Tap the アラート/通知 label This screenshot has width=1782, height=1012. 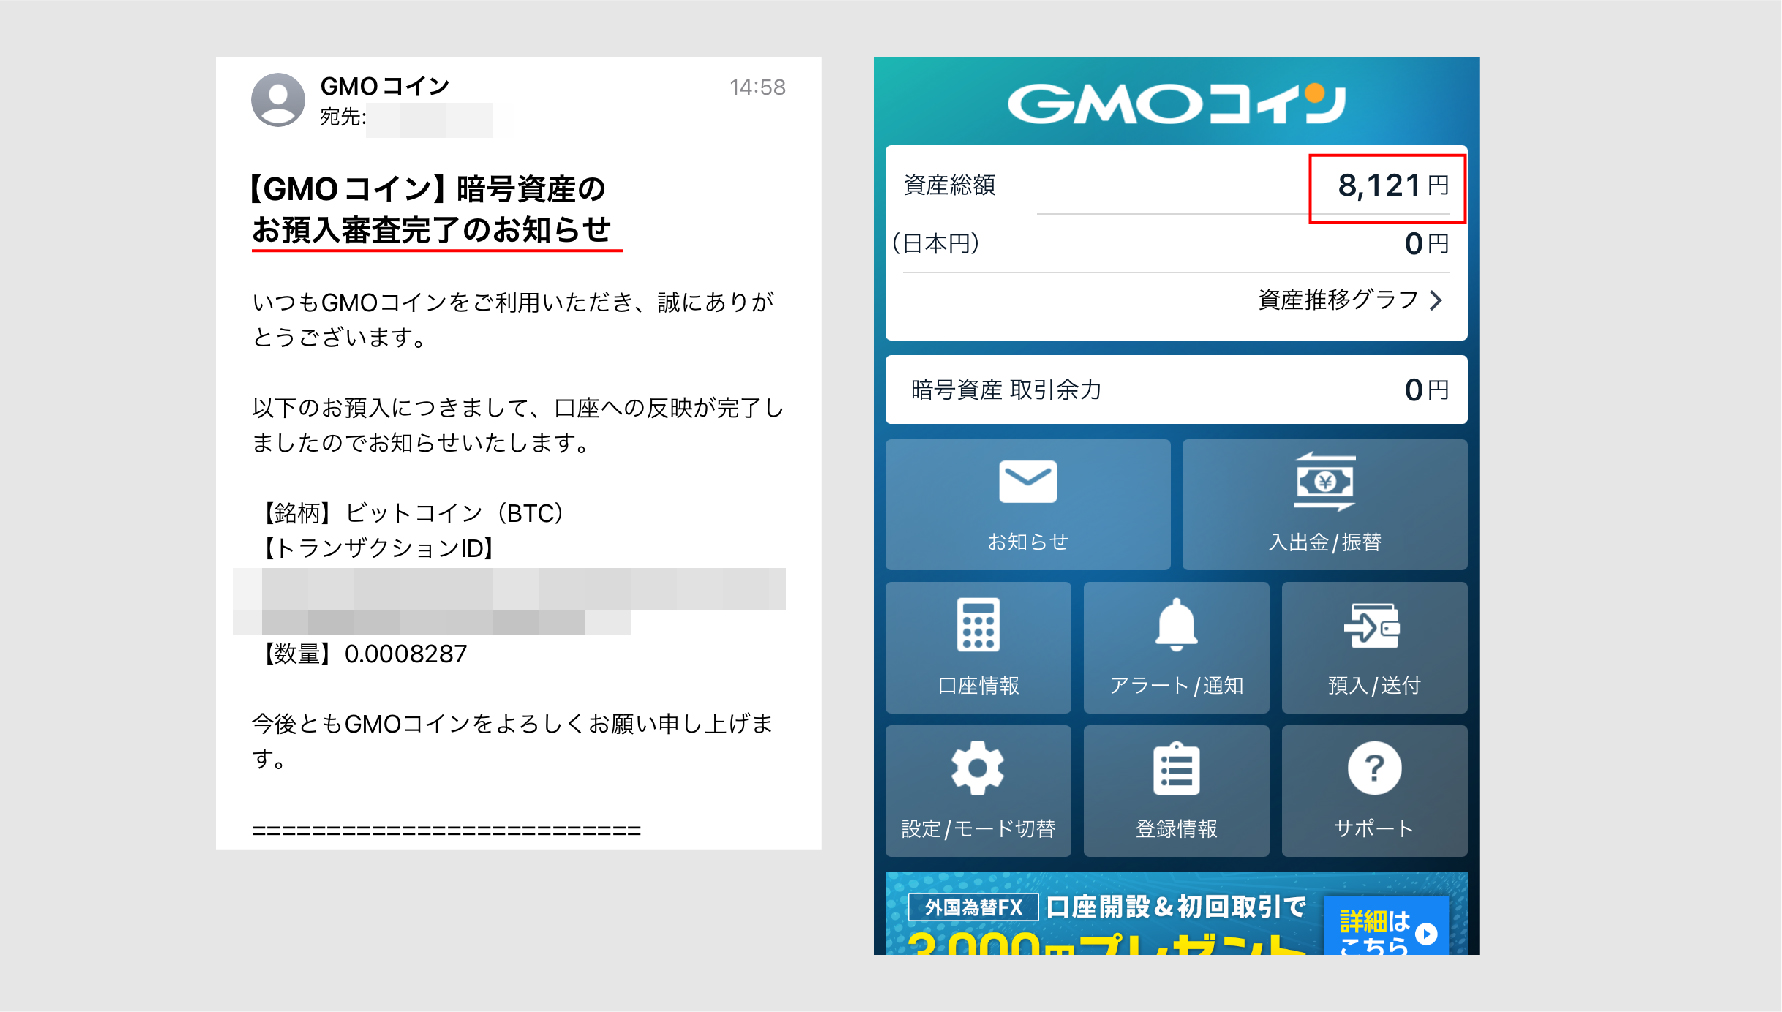click(1177, 686)
